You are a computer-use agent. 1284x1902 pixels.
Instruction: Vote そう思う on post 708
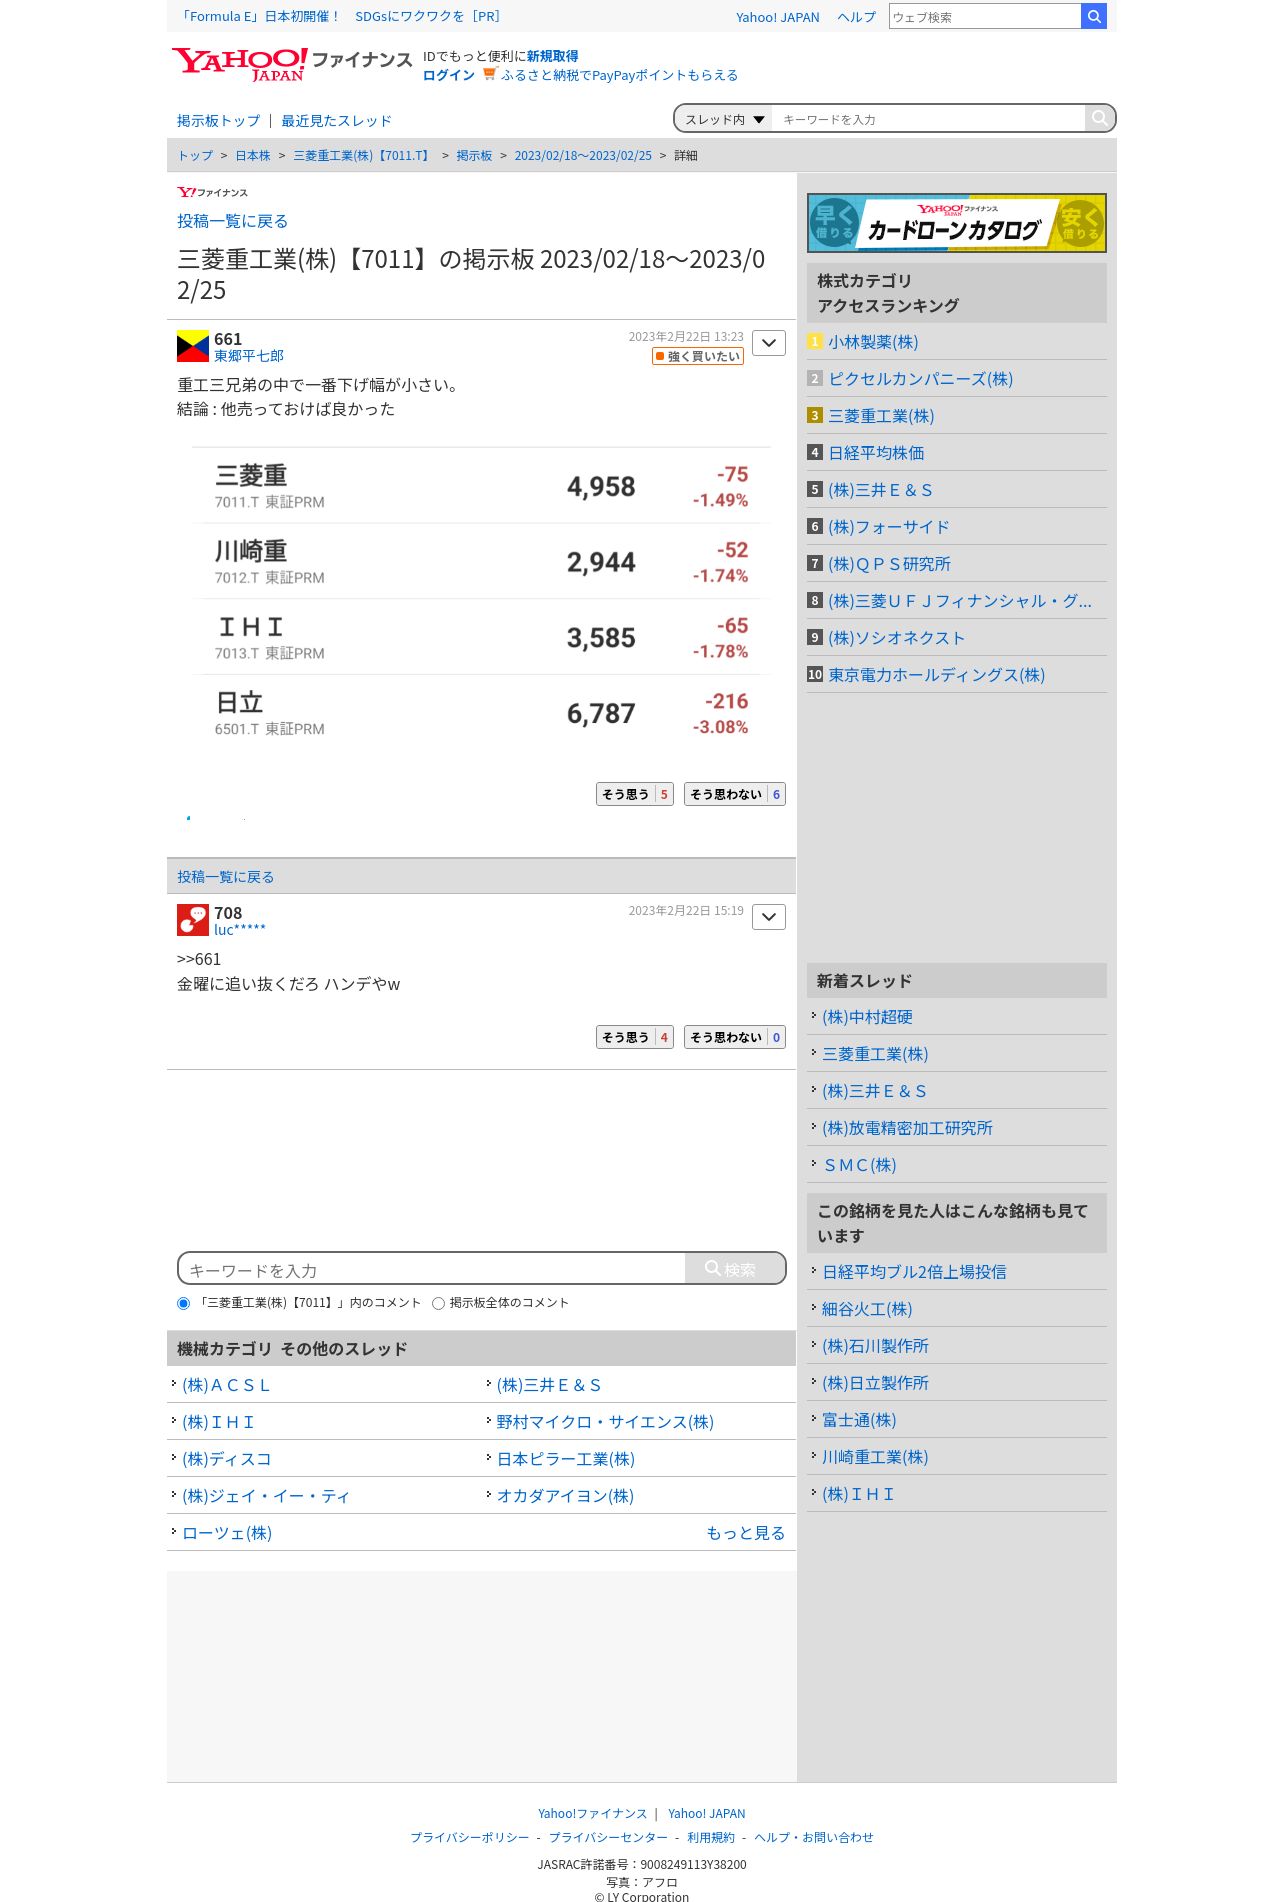(x=635, y=1037)
